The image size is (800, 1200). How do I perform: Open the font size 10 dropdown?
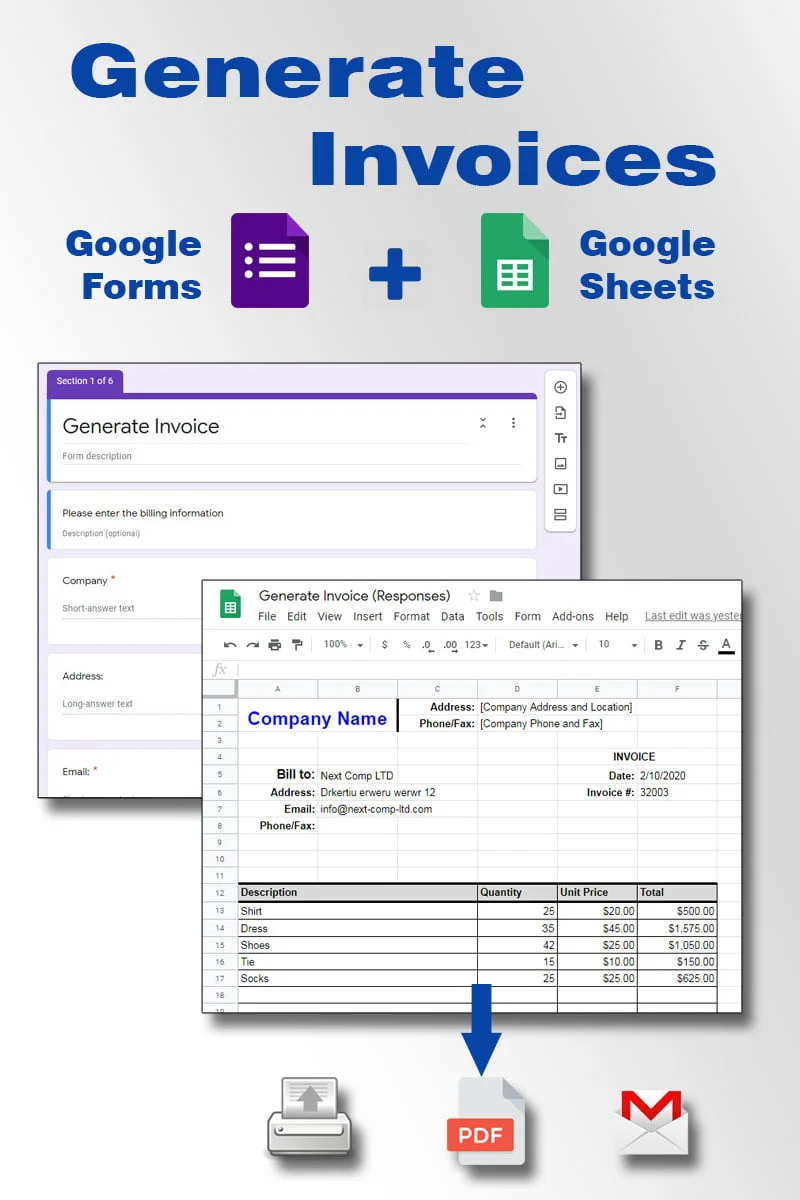[618, 645]
